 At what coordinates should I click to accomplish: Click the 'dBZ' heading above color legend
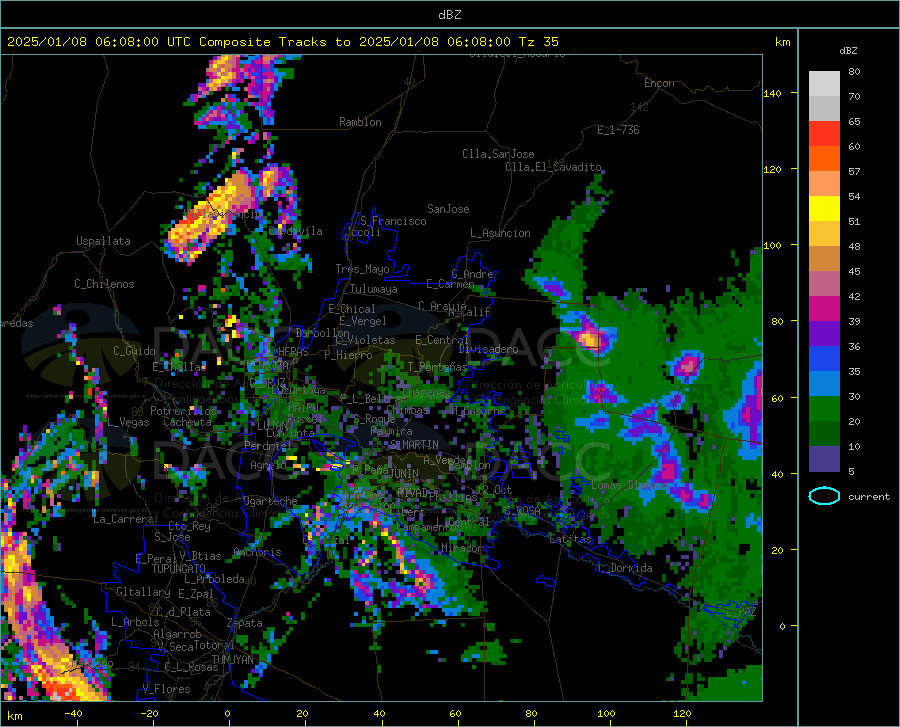848,50
